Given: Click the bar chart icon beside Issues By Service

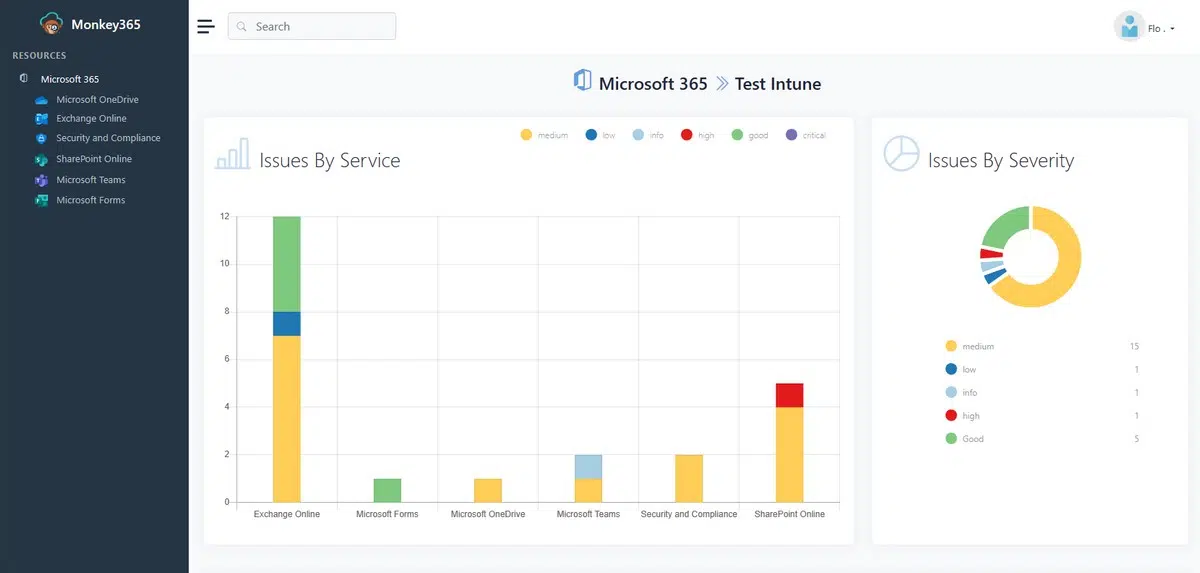Looking at the screenshot, I should 233,154.
